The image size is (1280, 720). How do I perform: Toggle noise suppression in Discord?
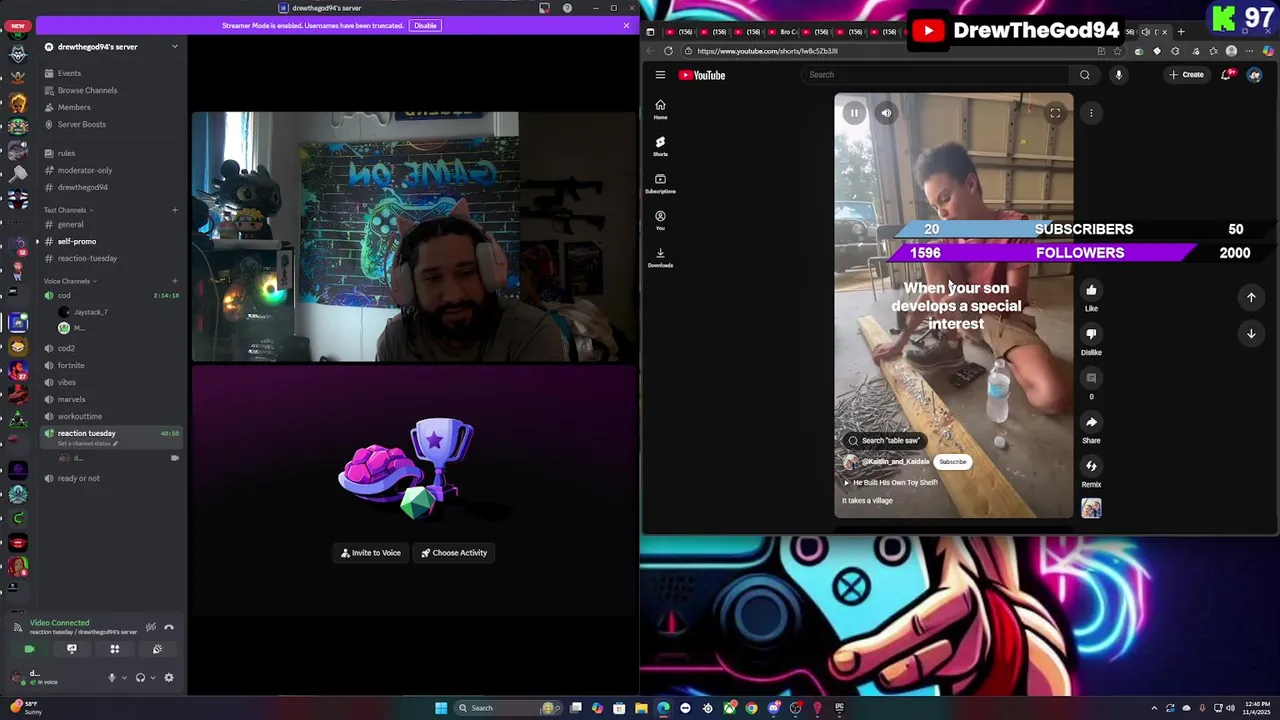pyautogui.click(x=151, y=627)
